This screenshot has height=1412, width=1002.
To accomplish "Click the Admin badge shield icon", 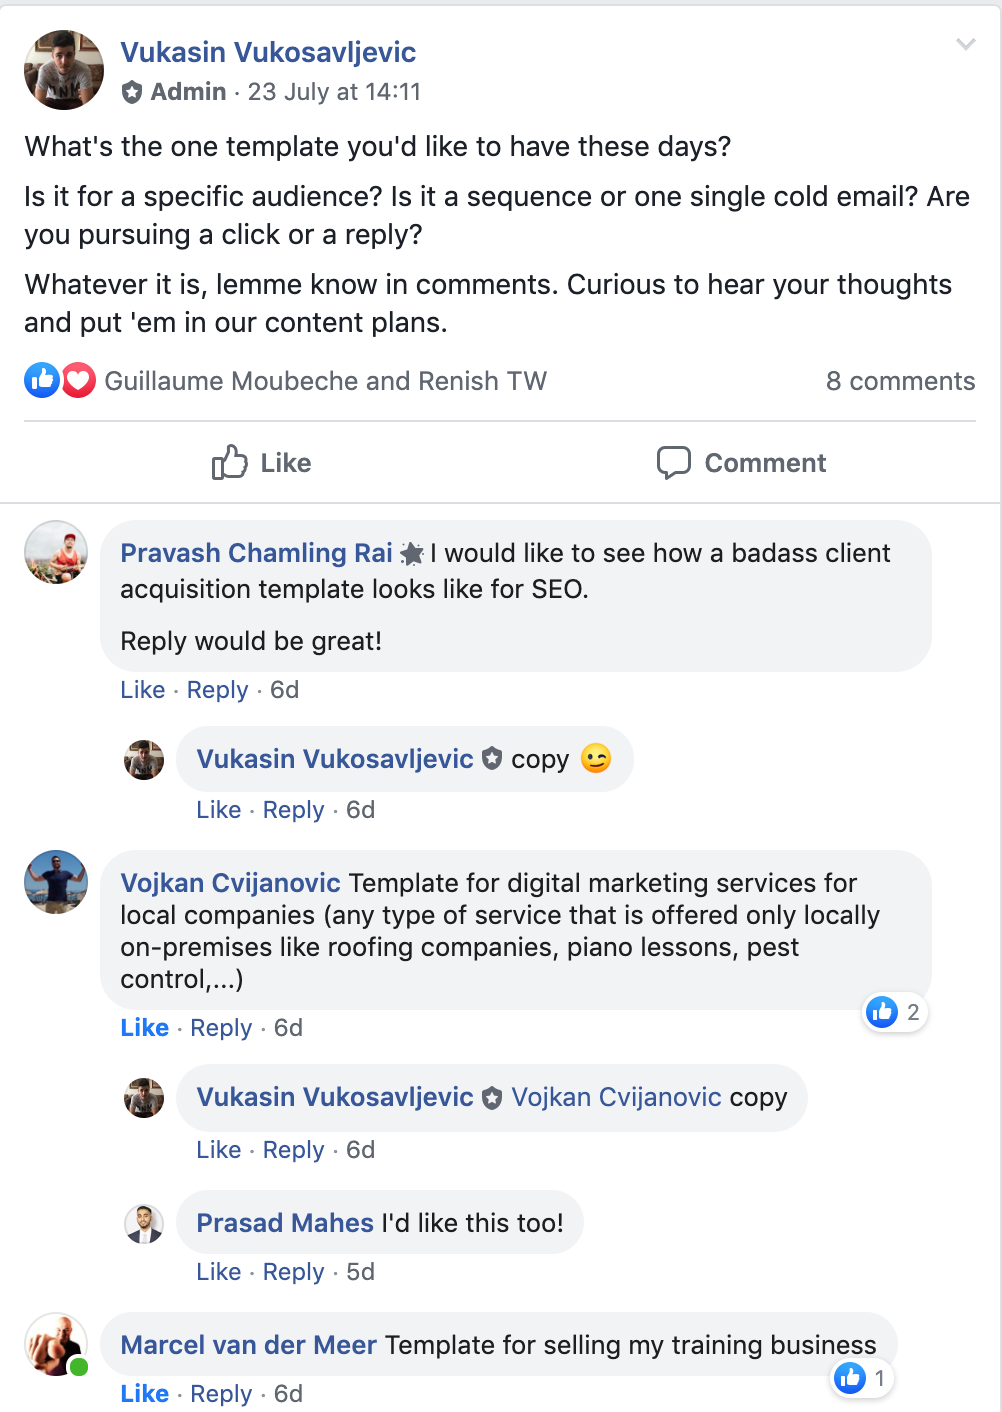I will (132, 93).
